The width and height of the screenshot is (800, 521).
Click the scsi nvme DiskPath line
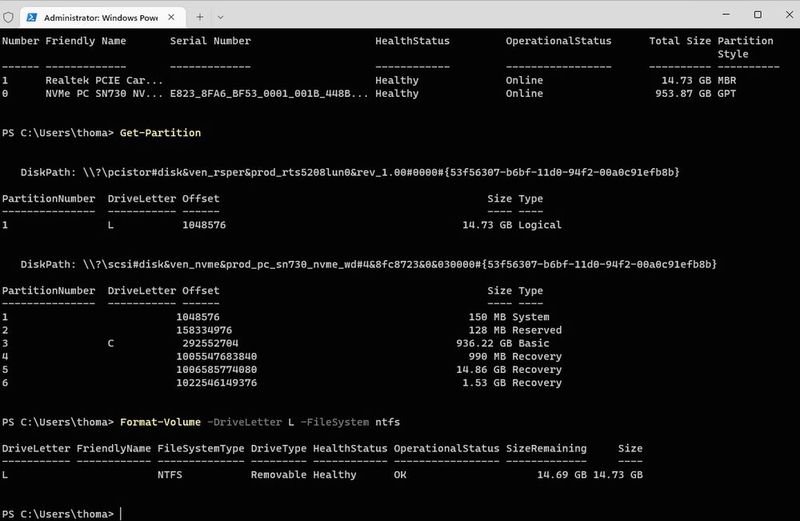tap(368, 264)
